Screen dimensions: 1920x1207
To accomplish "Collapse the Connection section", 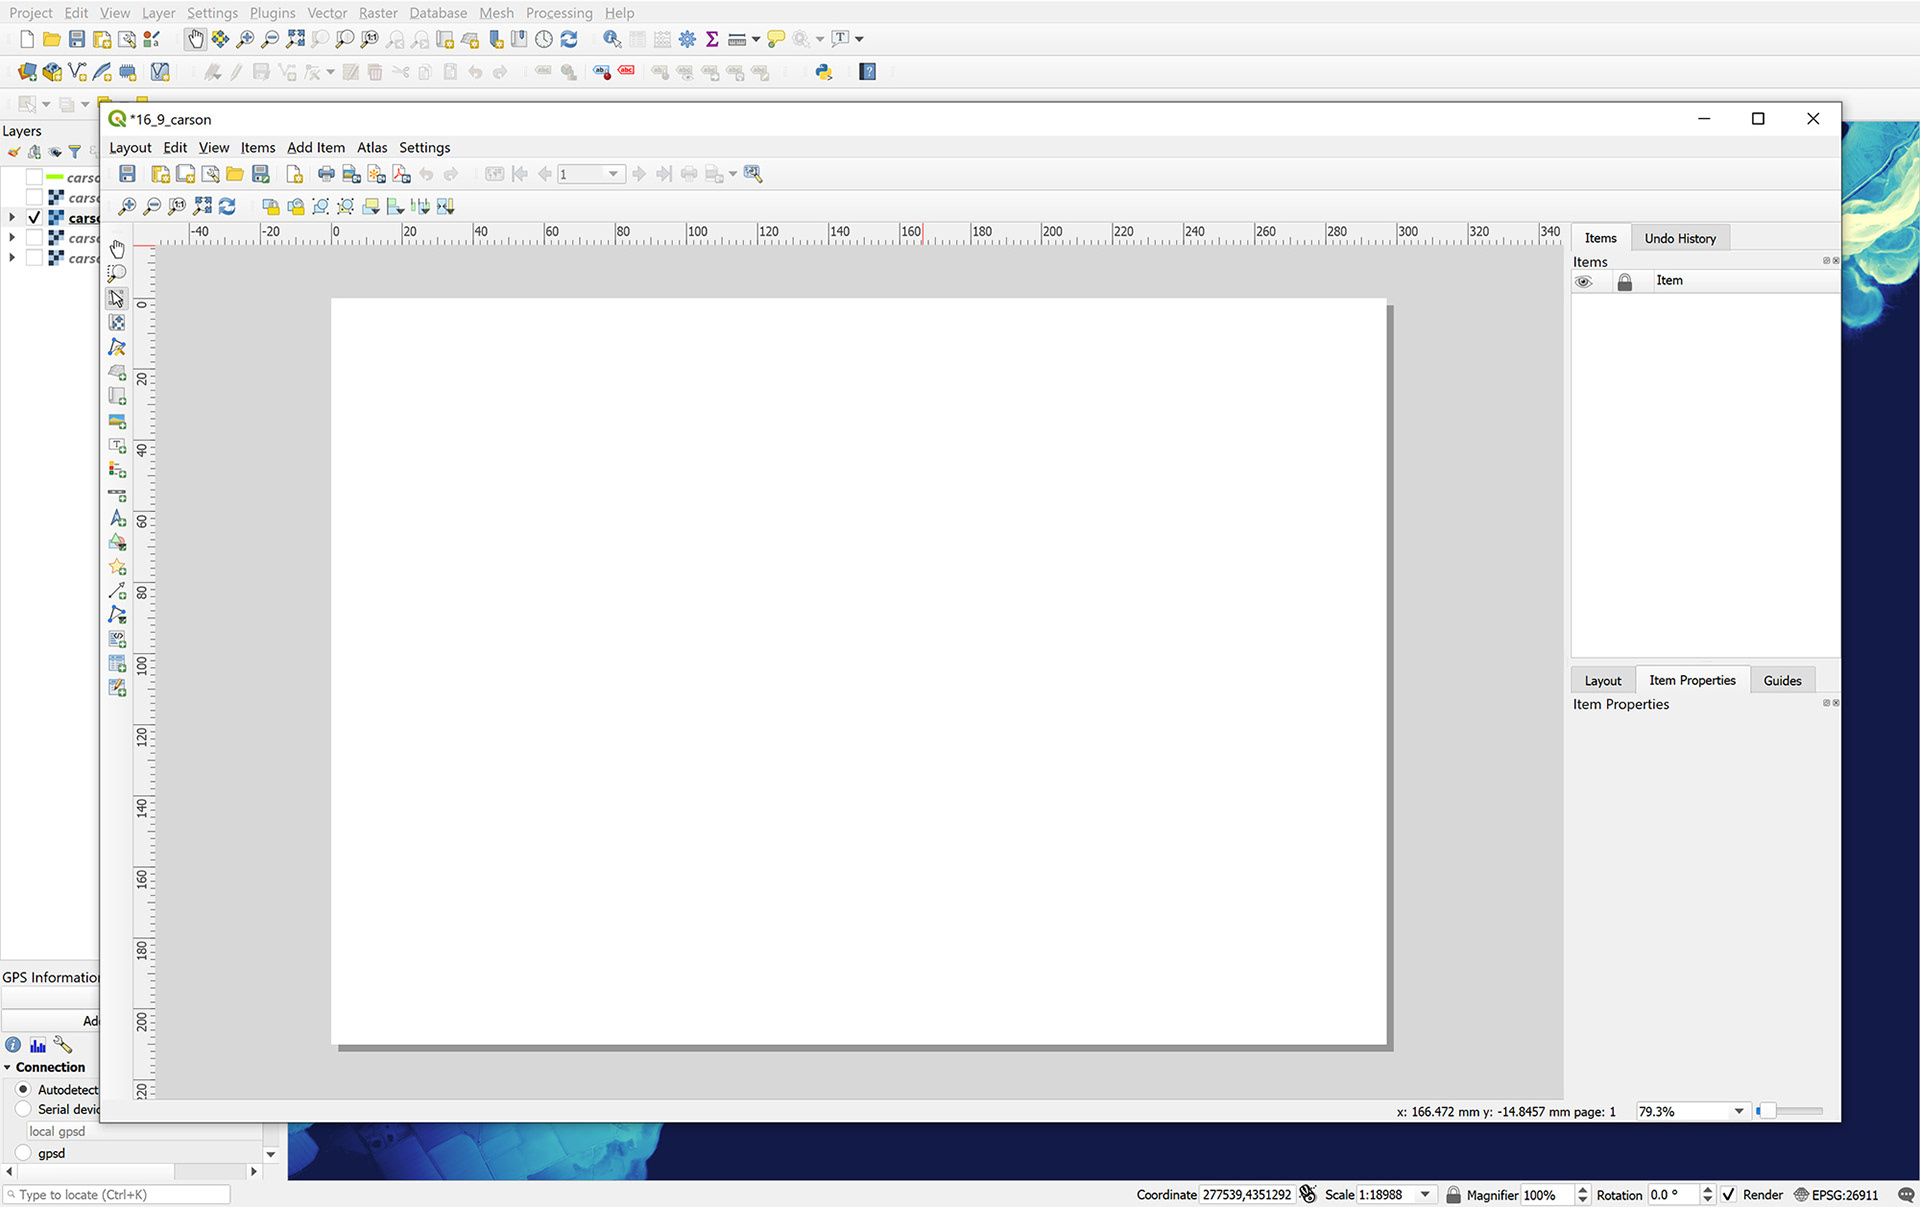I will 8,1067.
